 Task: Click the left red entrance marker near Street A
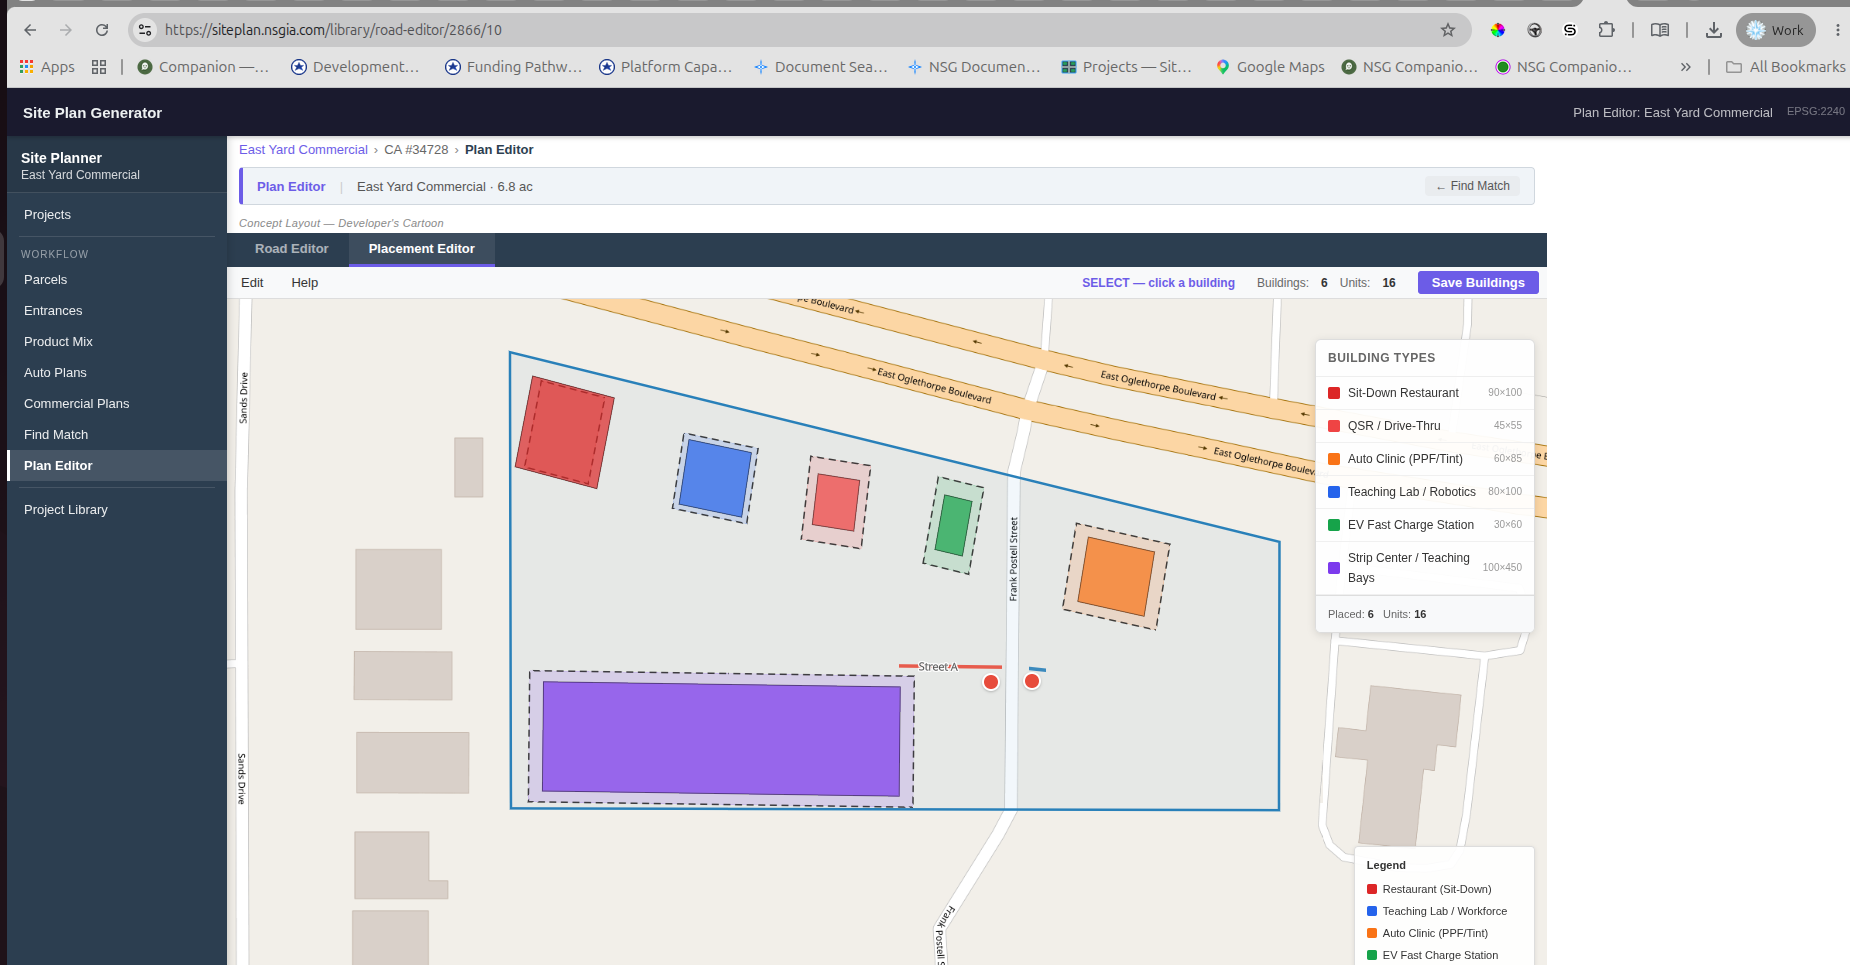[991, 682]
